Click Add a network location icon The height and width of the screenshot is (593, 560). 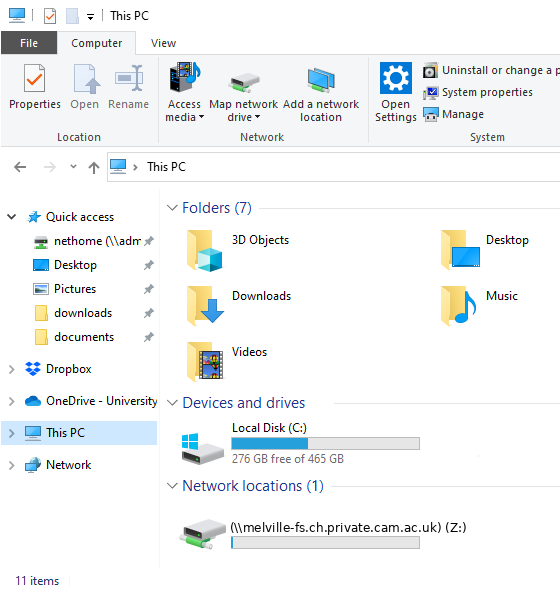coord(321,80)
